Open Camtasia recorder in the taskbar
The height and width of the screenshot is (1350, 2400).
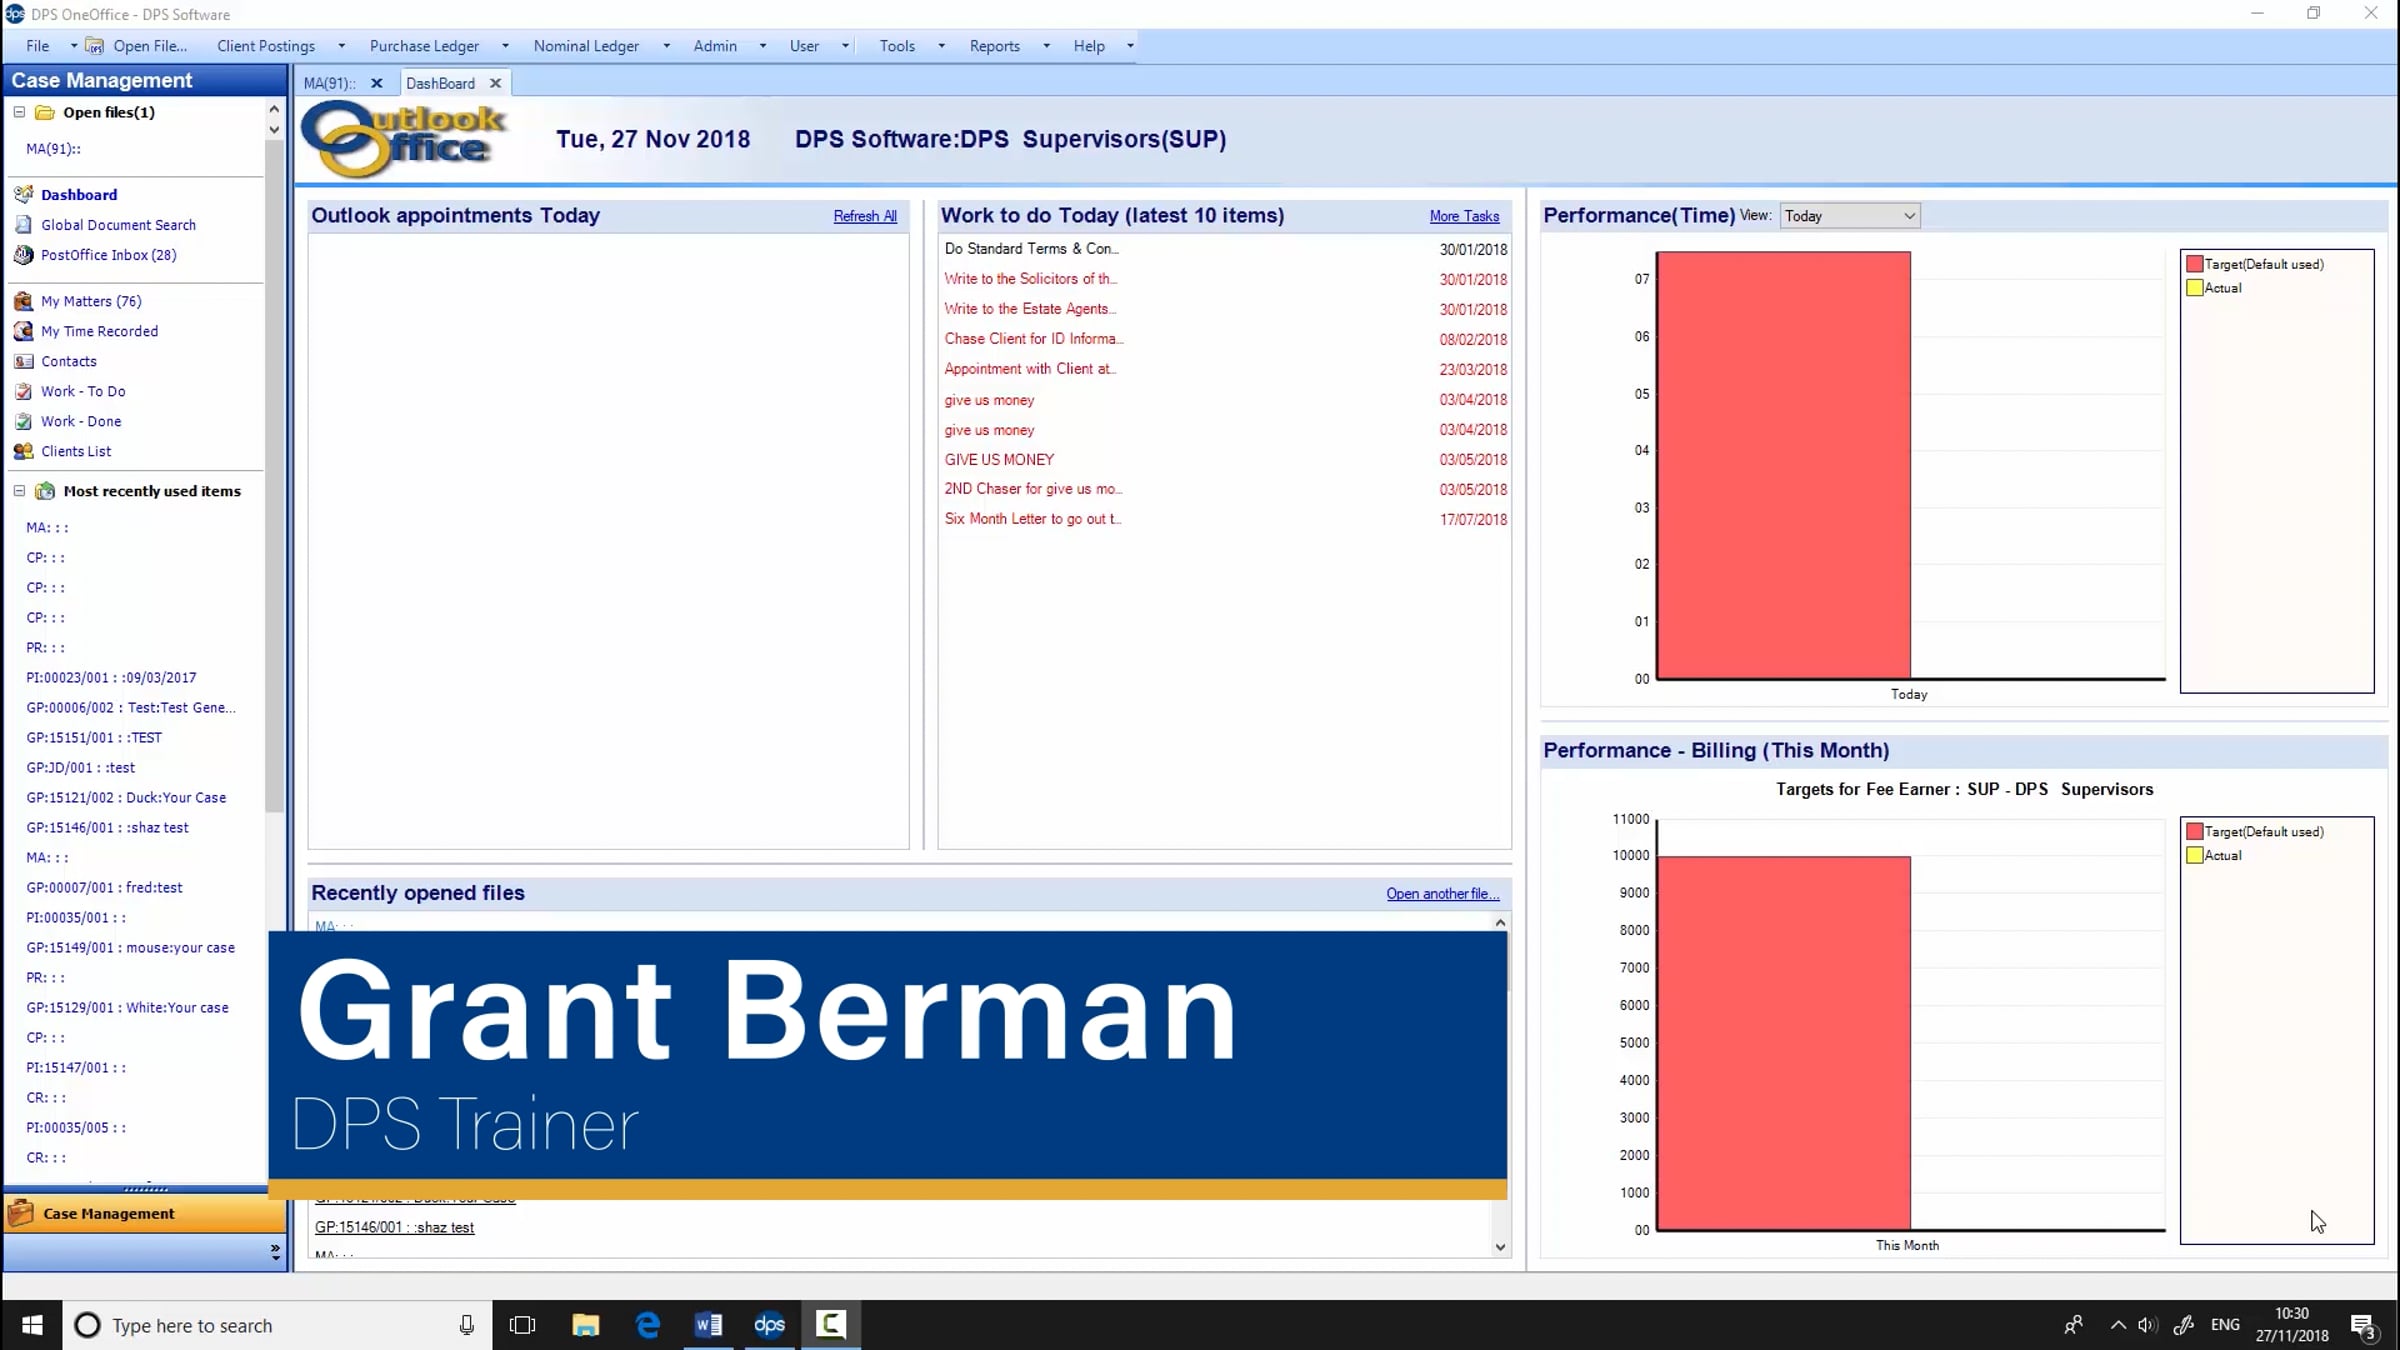(x=831, y=1325)
